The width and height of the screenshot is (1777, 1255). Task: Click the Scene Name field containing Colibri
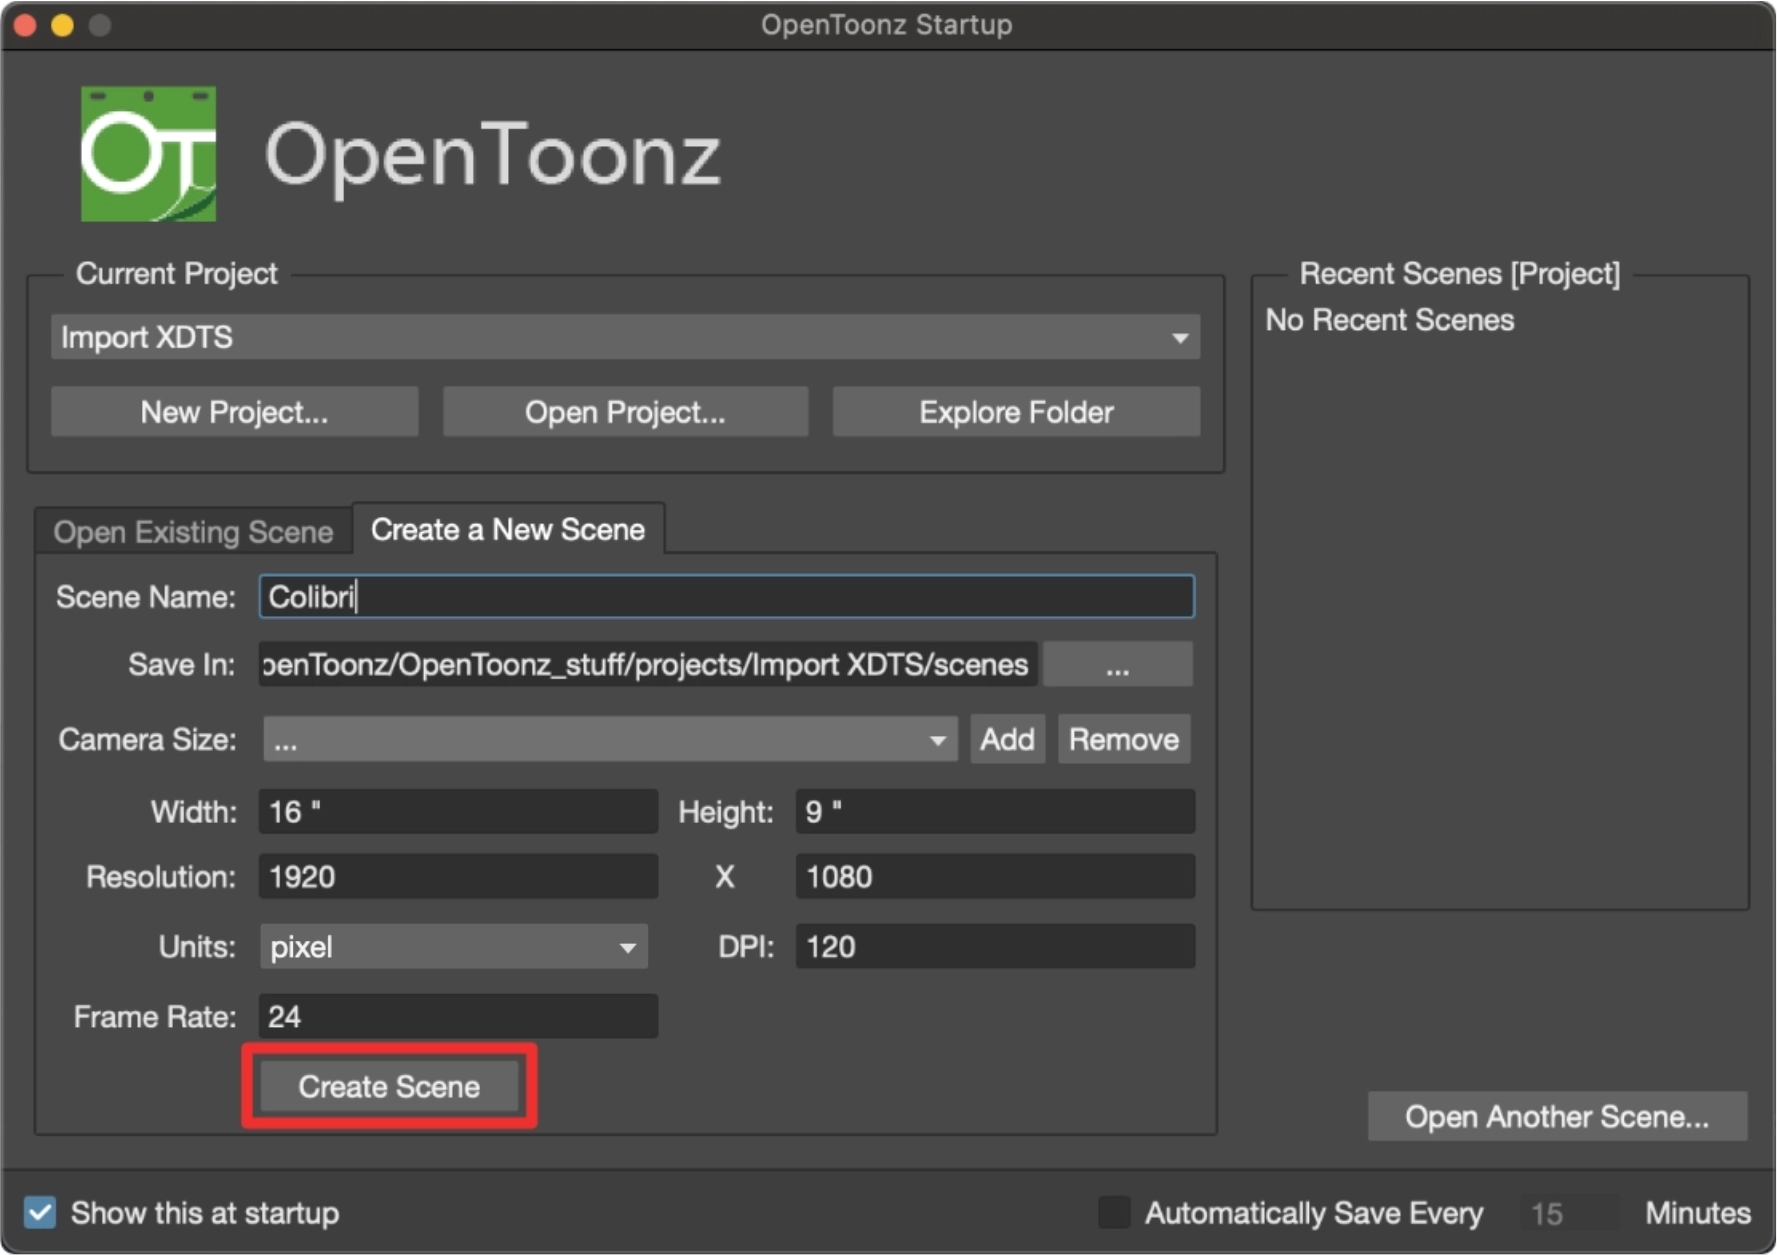point(726,597)
